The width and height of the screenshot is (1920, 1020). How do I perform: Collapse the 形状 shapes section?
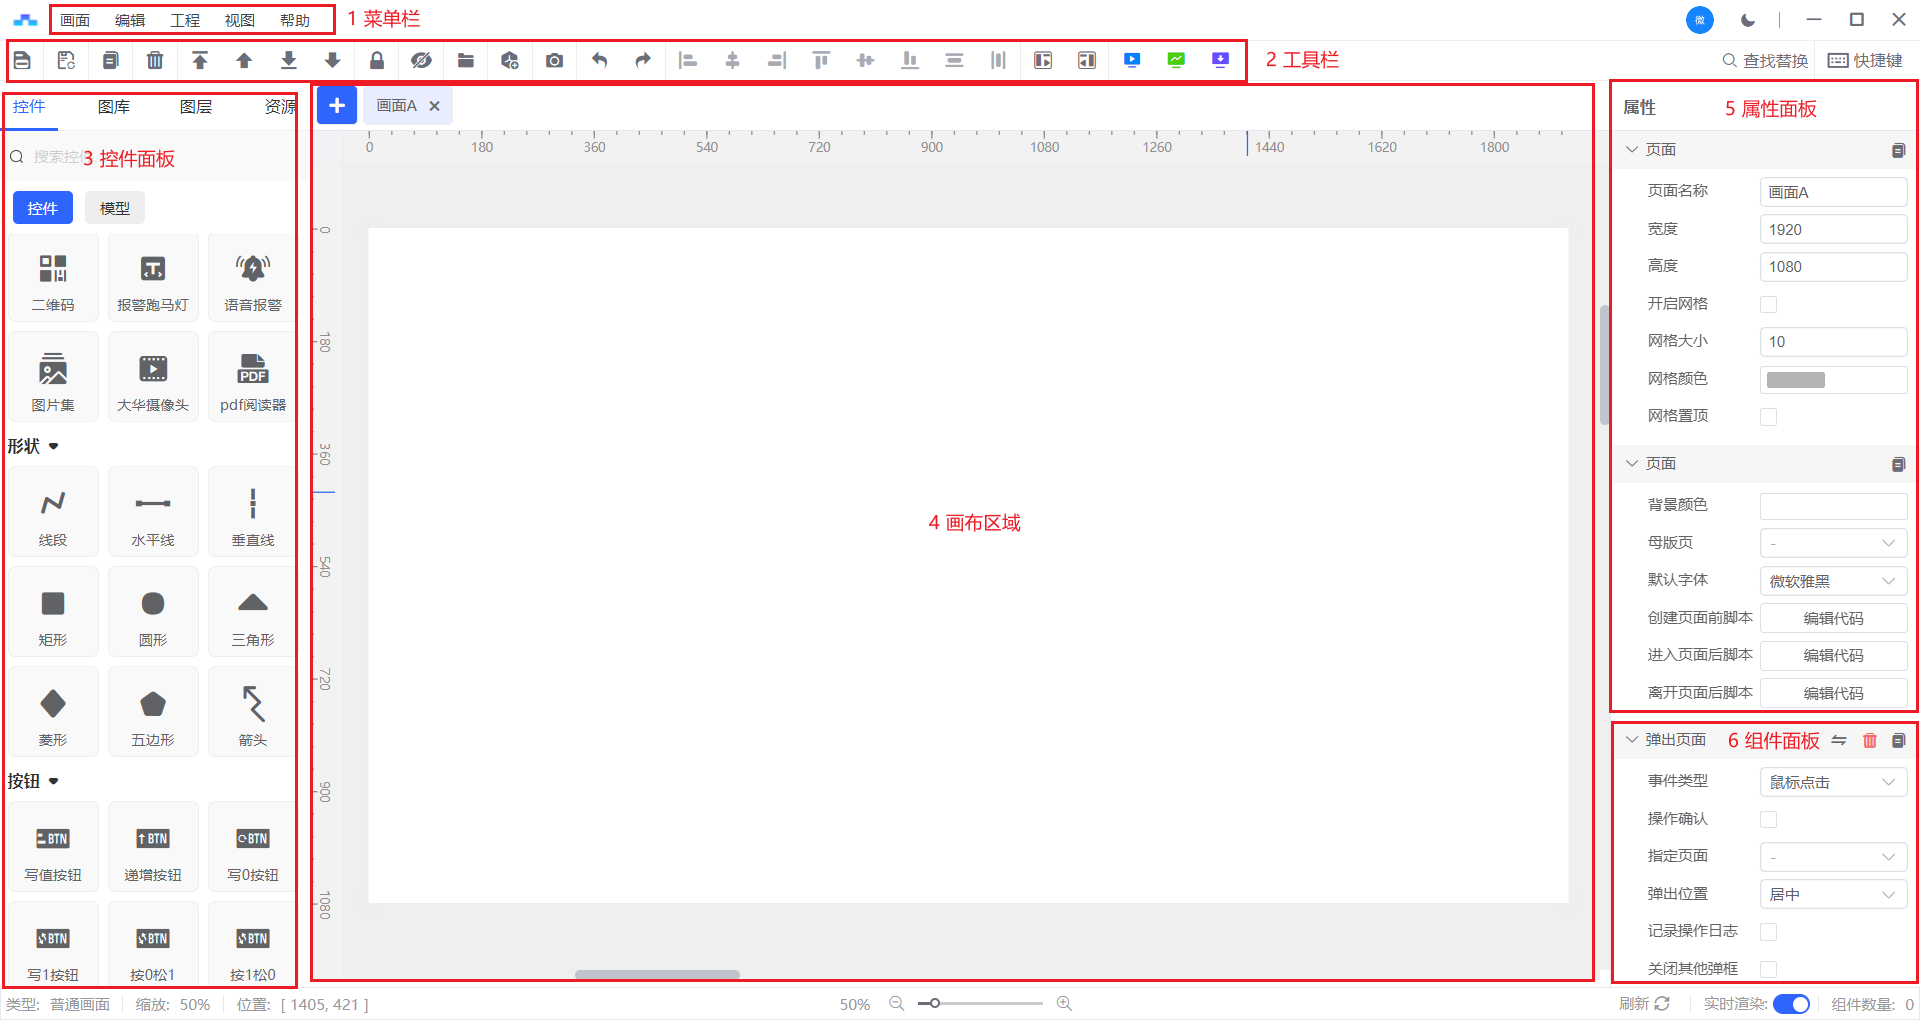(54, 446)
